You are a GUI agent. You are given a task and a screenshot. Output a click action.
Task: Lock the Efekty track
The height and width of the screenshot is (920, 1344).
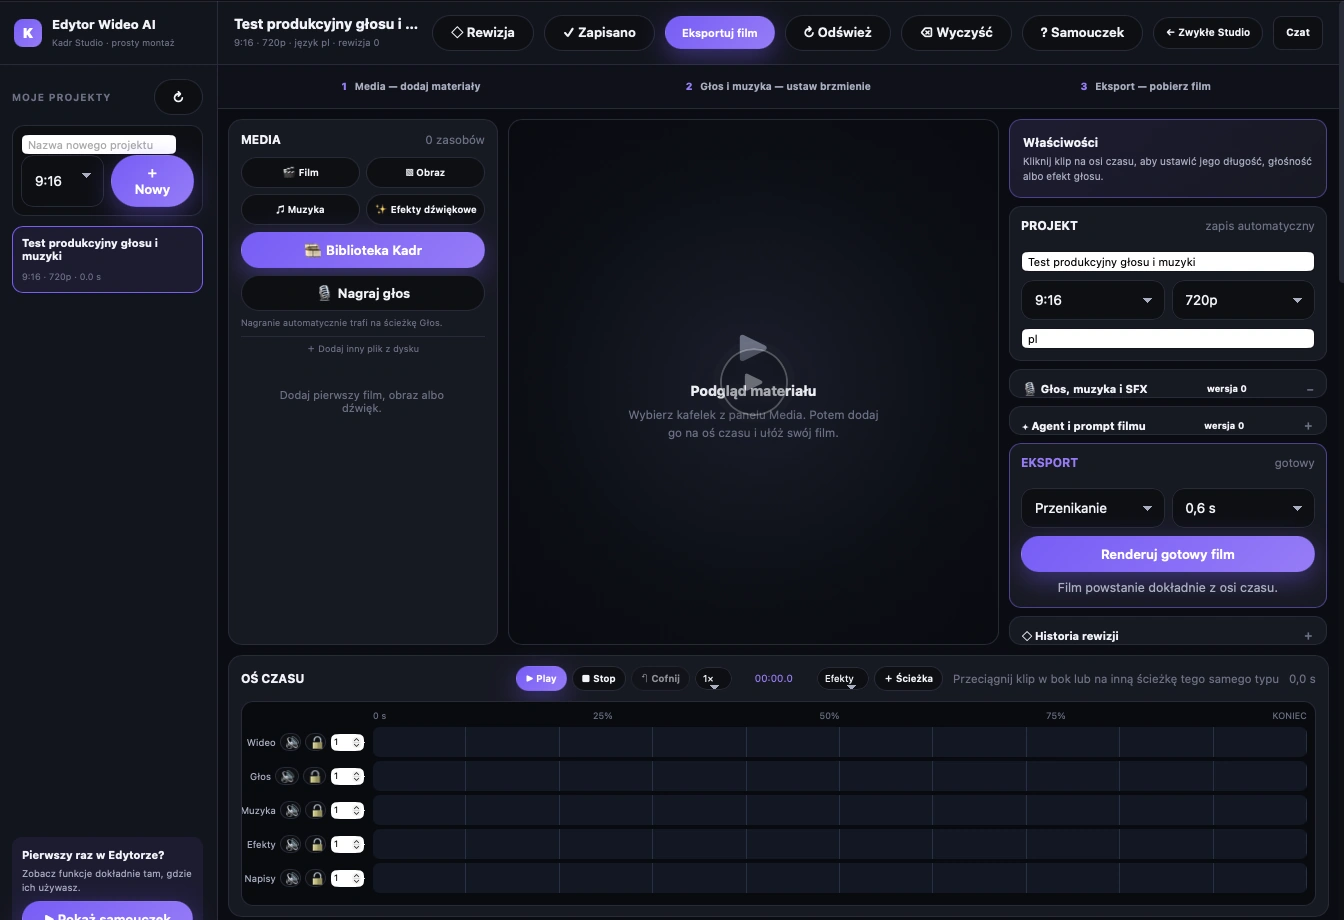point(316,845)
